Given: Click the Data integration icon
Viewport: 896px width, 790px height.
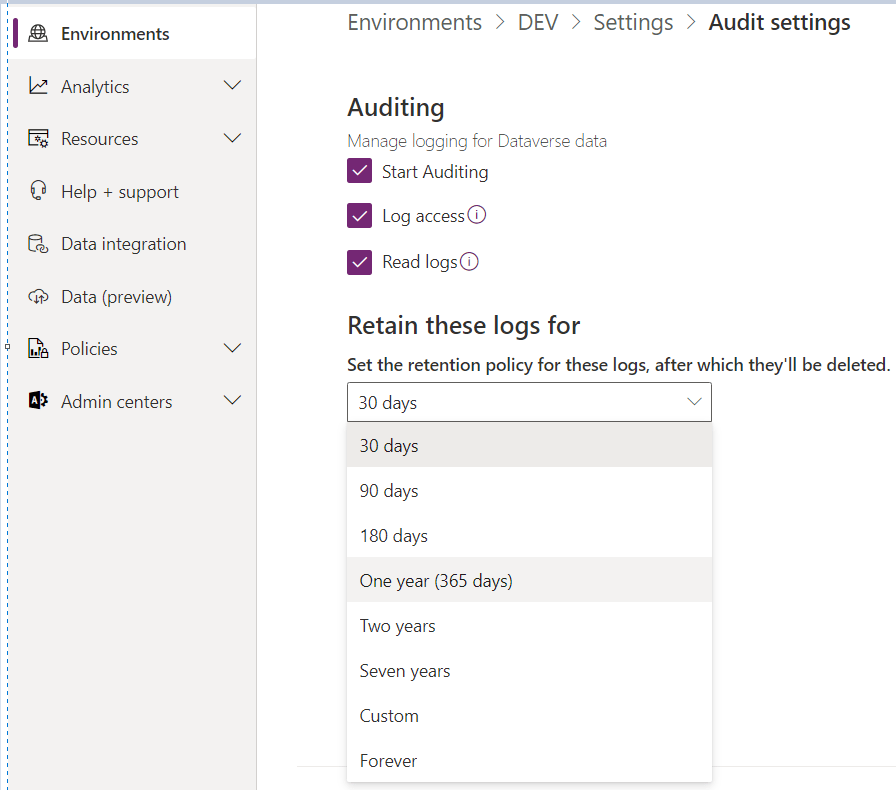Looking at the screenshot, I should pyautogui.click(x=38, y=244).
